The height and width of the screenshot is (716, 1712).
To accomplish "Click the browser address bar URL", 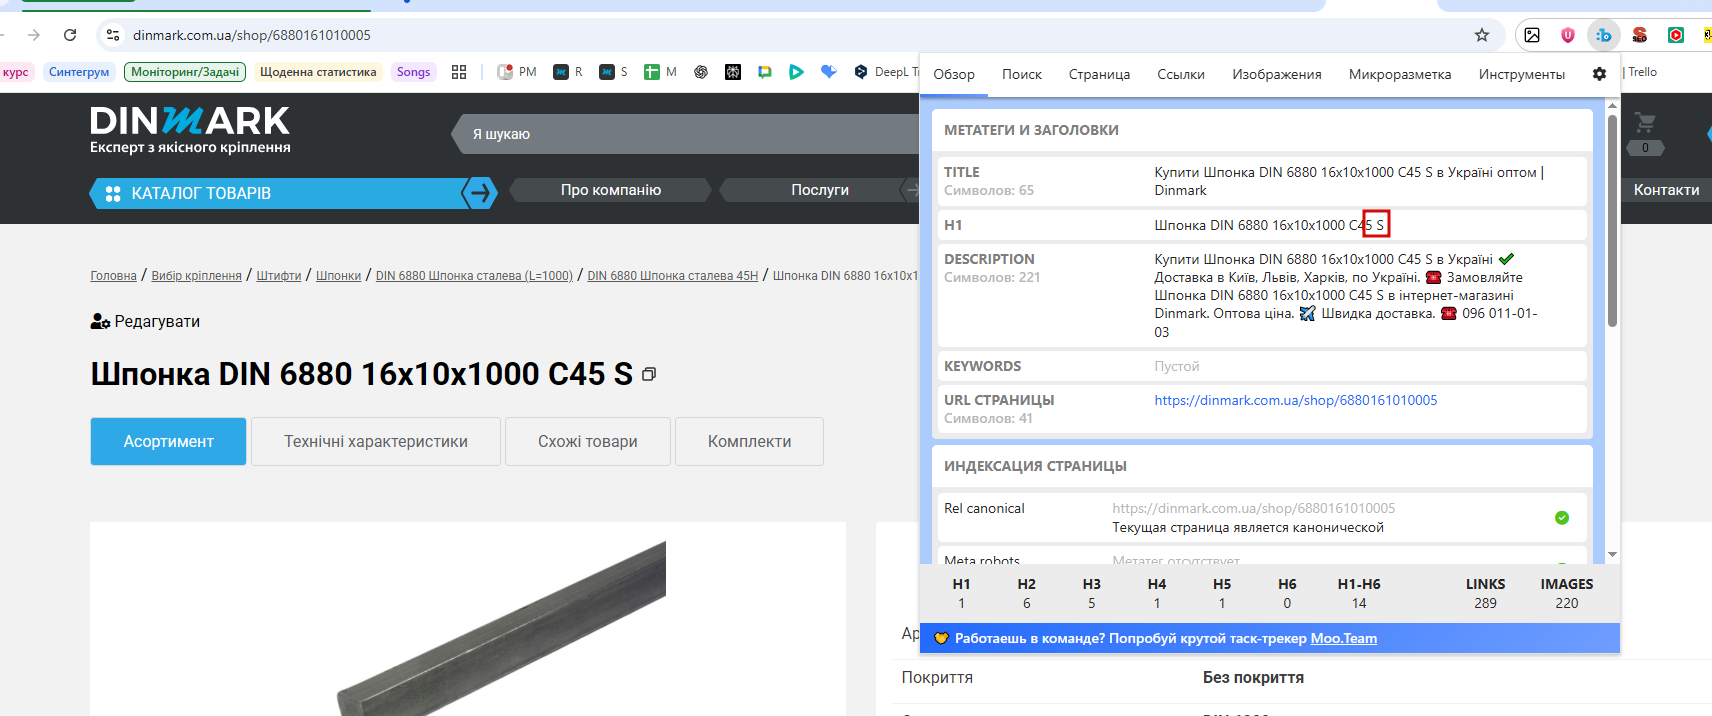I will coord(252,35).
